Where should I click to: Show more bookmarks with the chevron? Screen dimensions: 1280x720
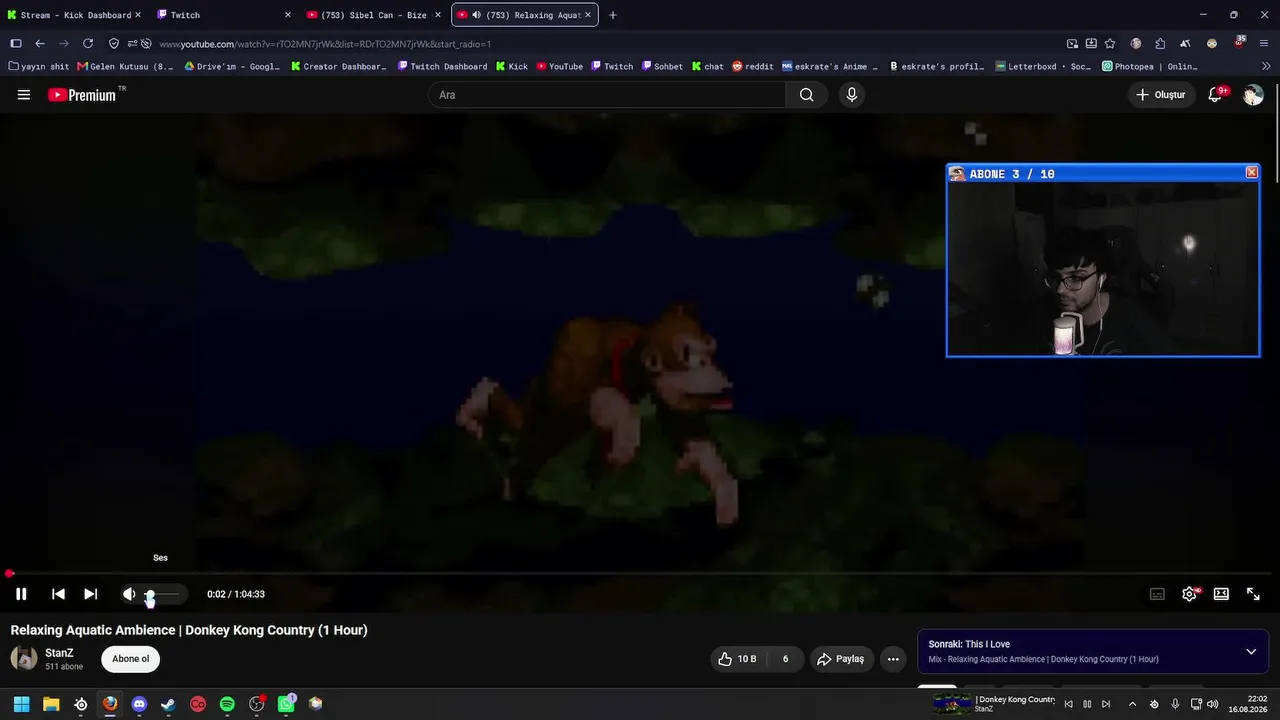tap(1267, 67)
